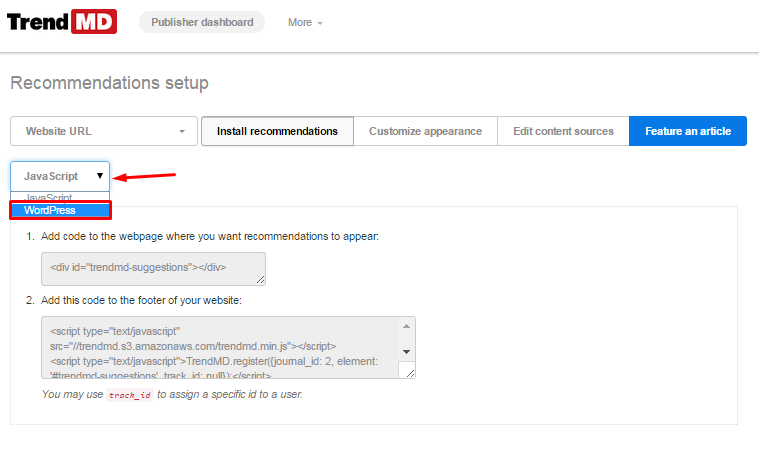Open the Publisher dashboard
759x461 pixels.
coord(202,22)
